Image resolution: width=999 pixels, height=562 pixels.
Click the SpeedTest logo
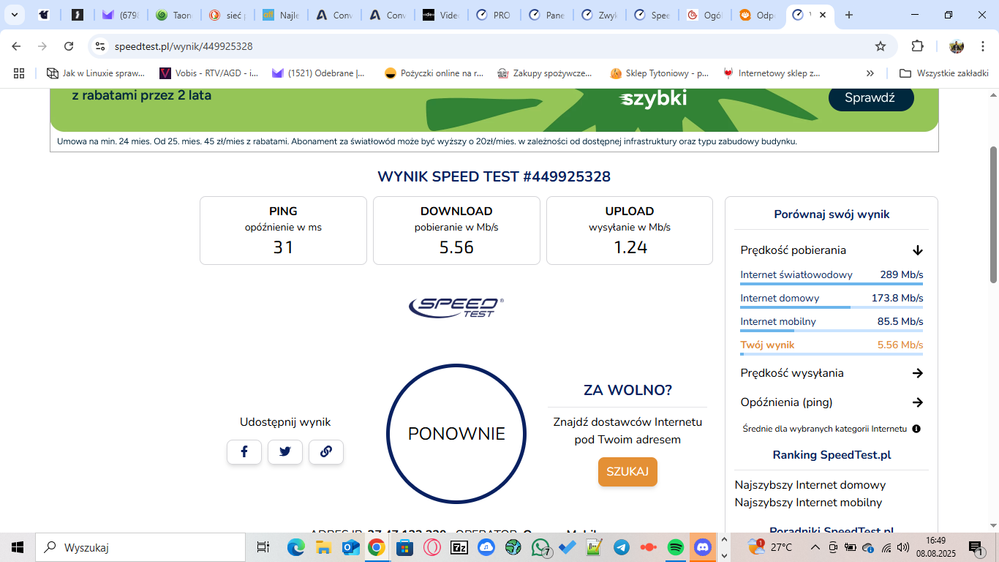[456, 307]
